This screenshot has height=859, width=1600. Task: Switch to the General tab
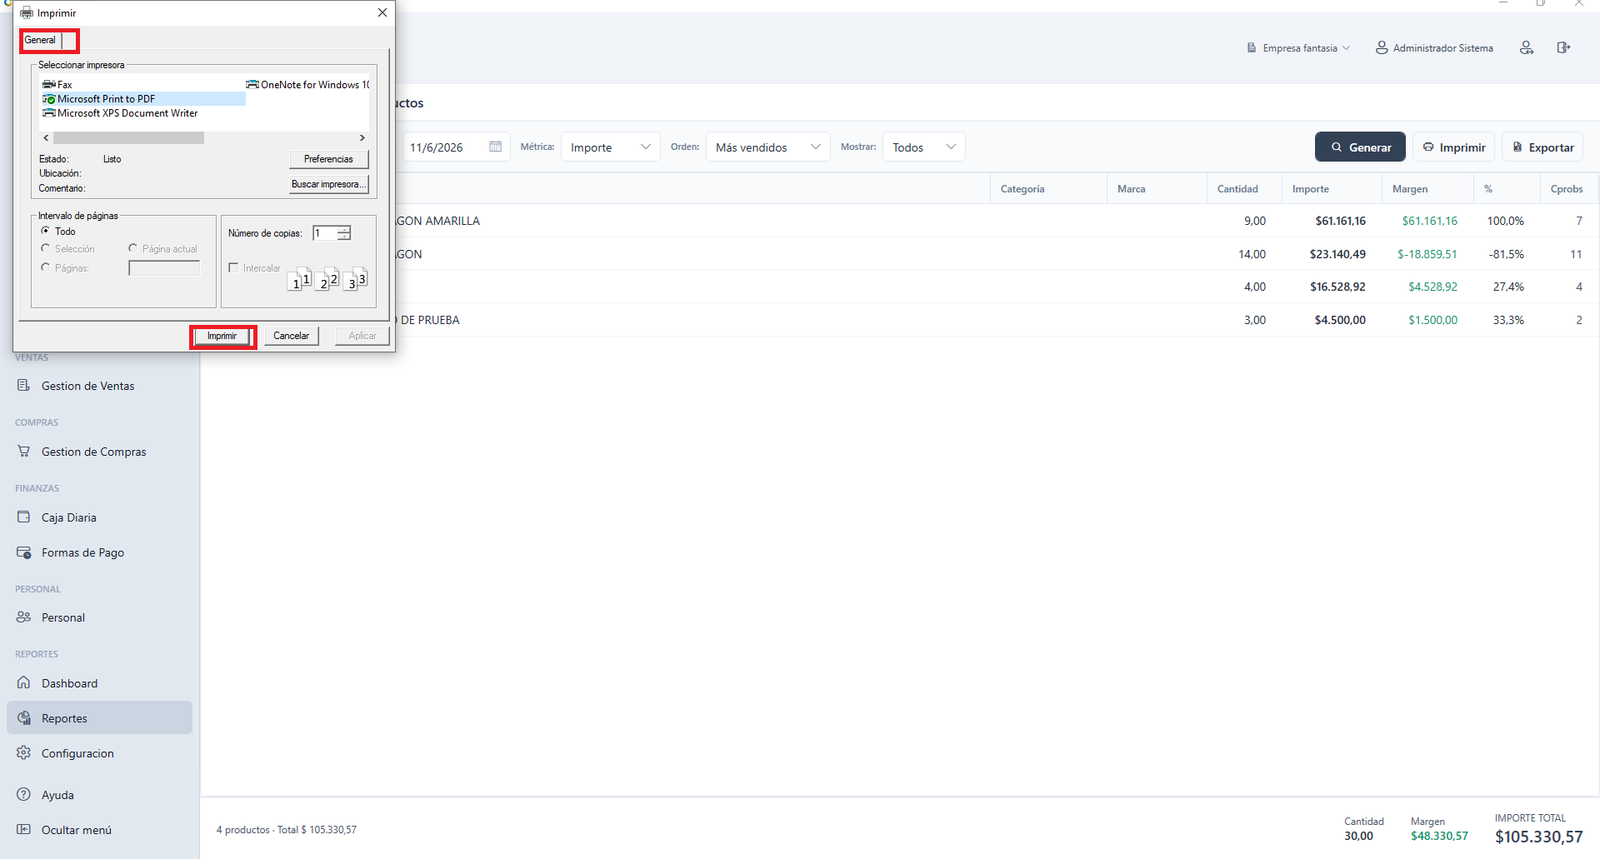pos(40,40)
